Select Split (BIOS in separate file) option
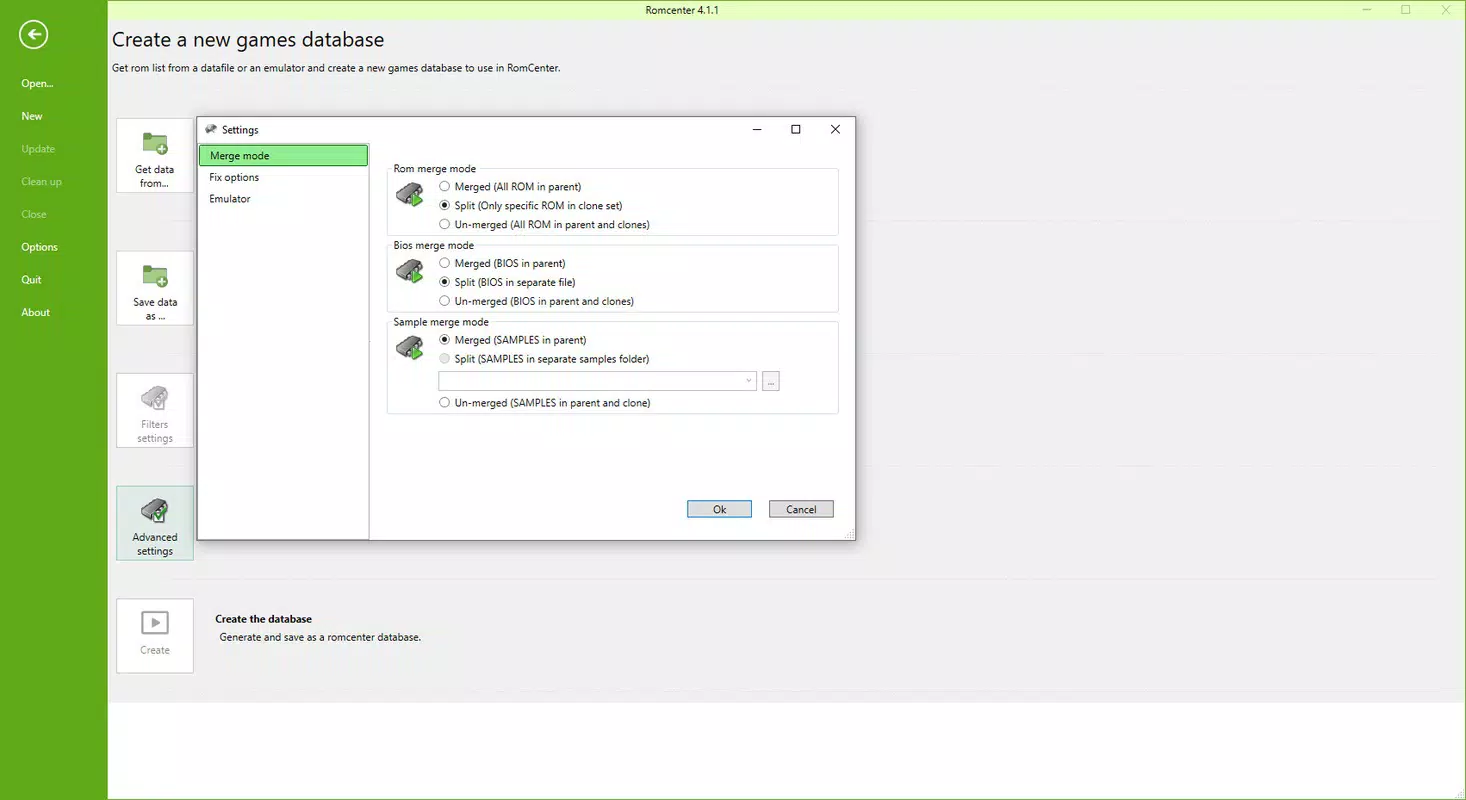Image resolution: width=1466 pixels, height=800 pixels. click(x=507, y=283)
